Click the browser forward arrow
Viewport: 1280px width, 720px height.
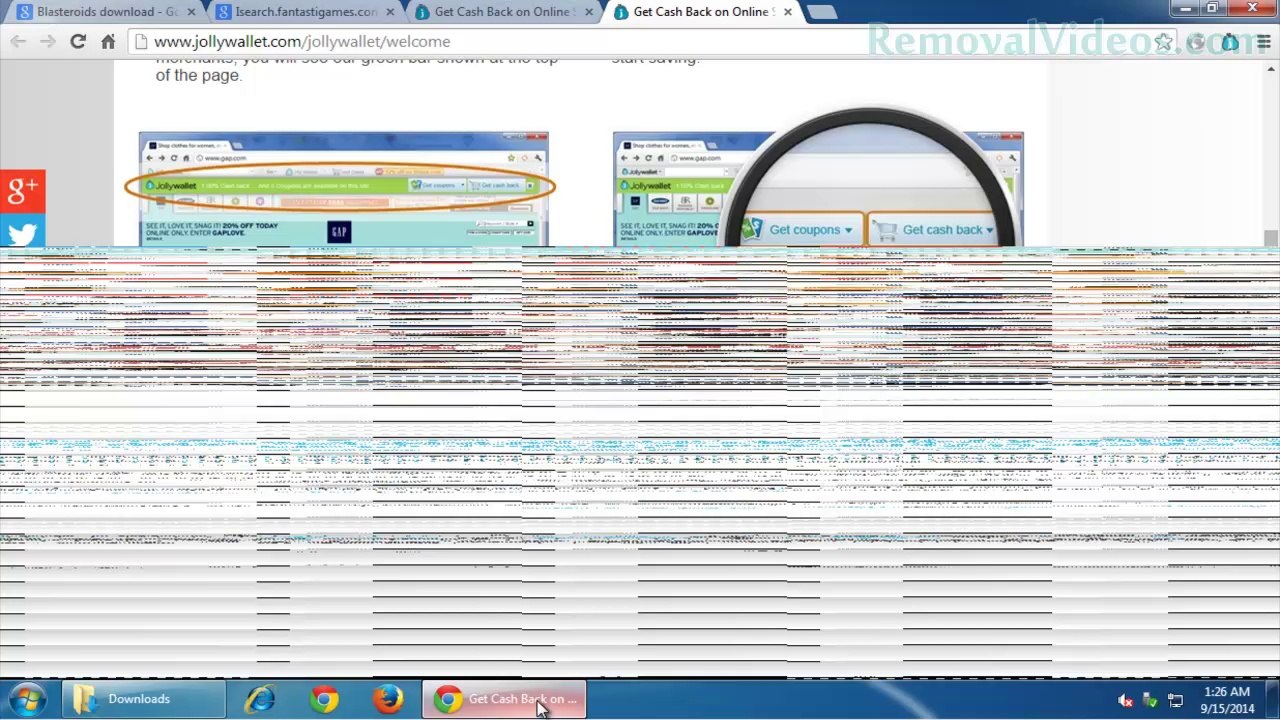click(48, 42)
